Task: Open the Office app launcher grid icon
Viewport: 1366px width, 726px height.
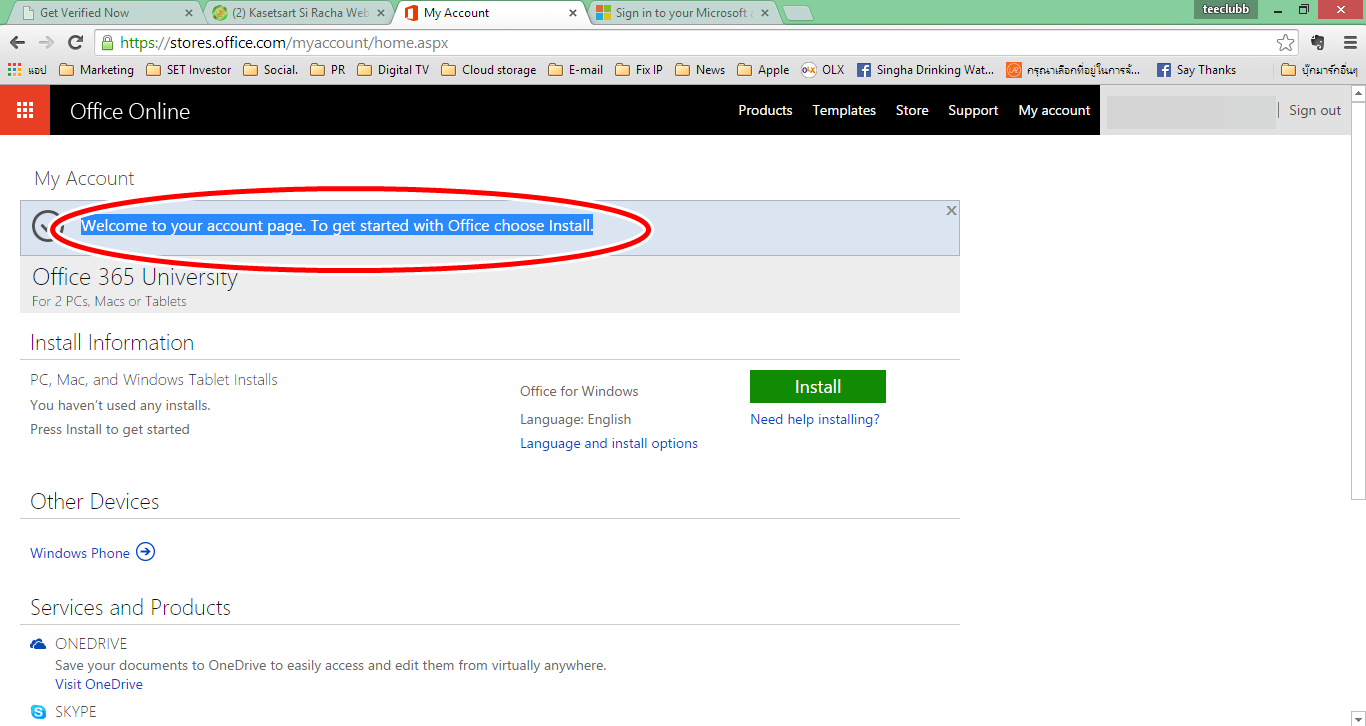Action: click(25, 110)
